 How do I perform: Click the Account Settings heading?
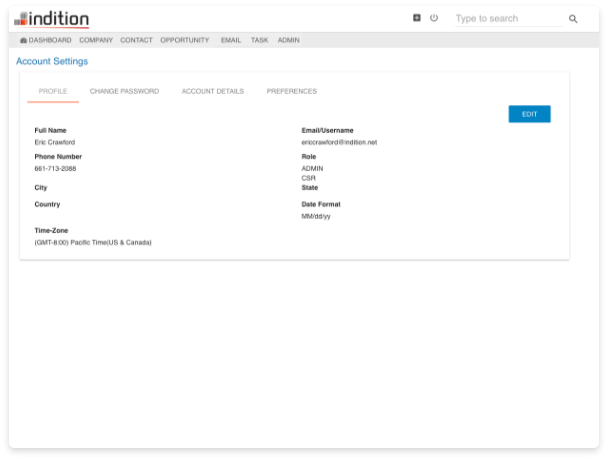(52, 62)
